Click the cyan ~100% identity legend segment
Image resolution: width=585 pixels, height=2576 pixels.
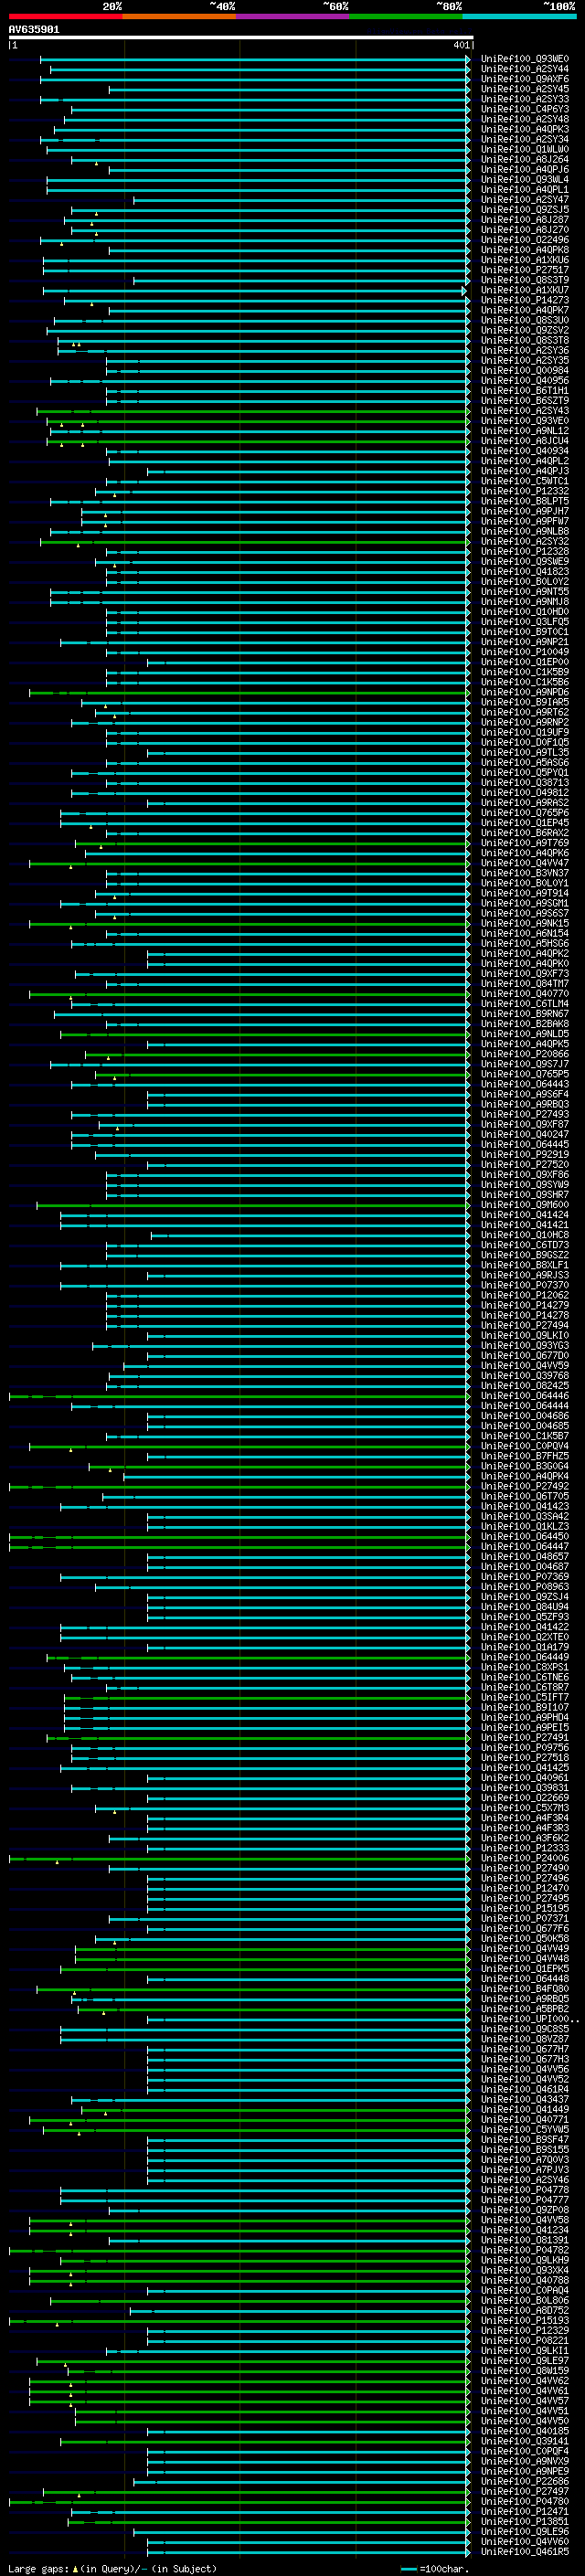(520, 16)
